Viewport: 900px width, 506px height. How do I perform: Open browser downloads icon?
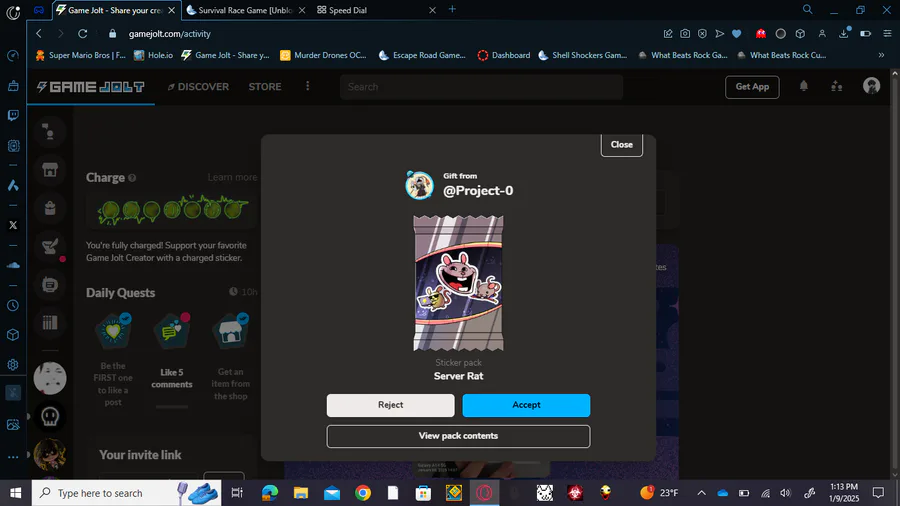(x=844, y=34)
